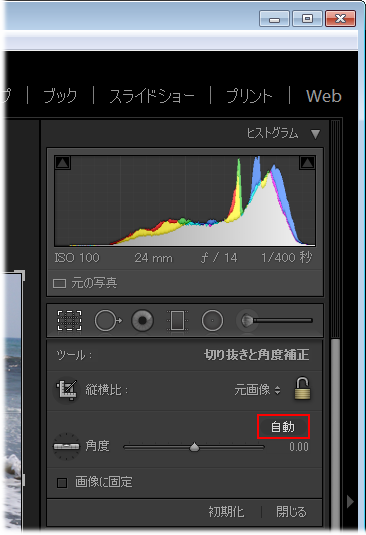Minimize the application window

(274, 18)
